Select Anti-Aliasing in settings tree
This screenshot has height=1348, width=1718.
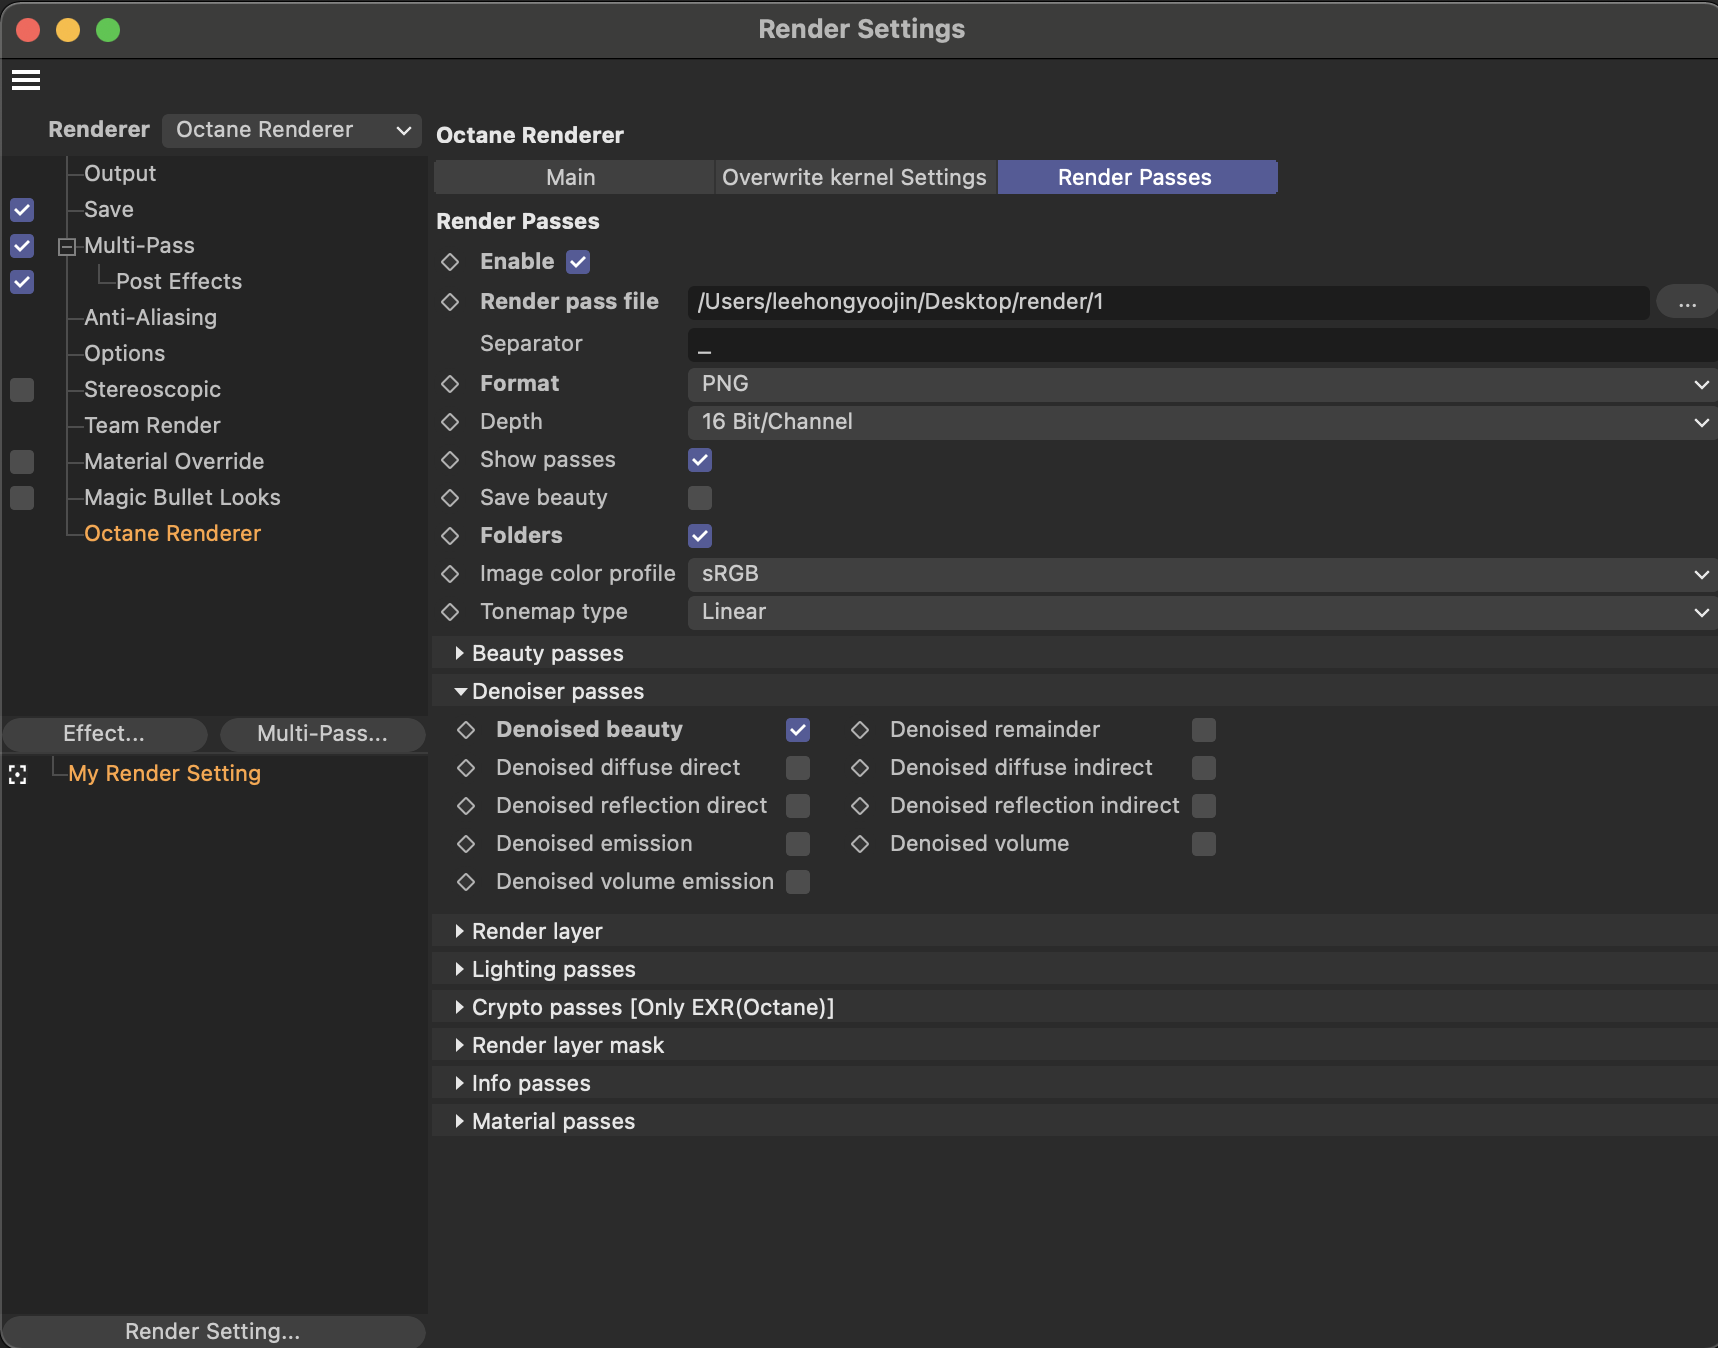click(150, 318)
